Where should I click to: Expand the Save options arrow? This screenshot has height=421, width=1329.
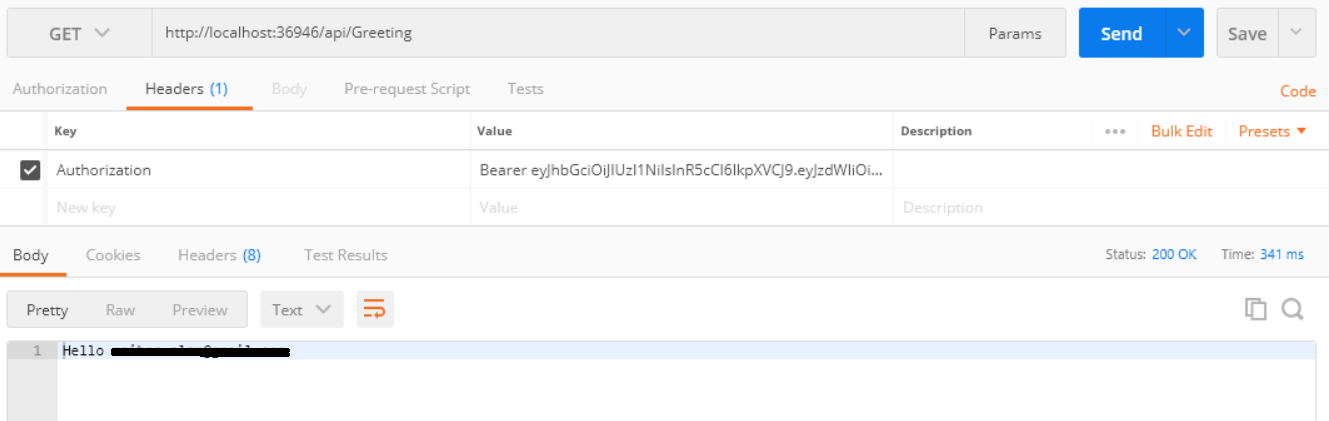pyautogui.click(x=1296, y=34)
